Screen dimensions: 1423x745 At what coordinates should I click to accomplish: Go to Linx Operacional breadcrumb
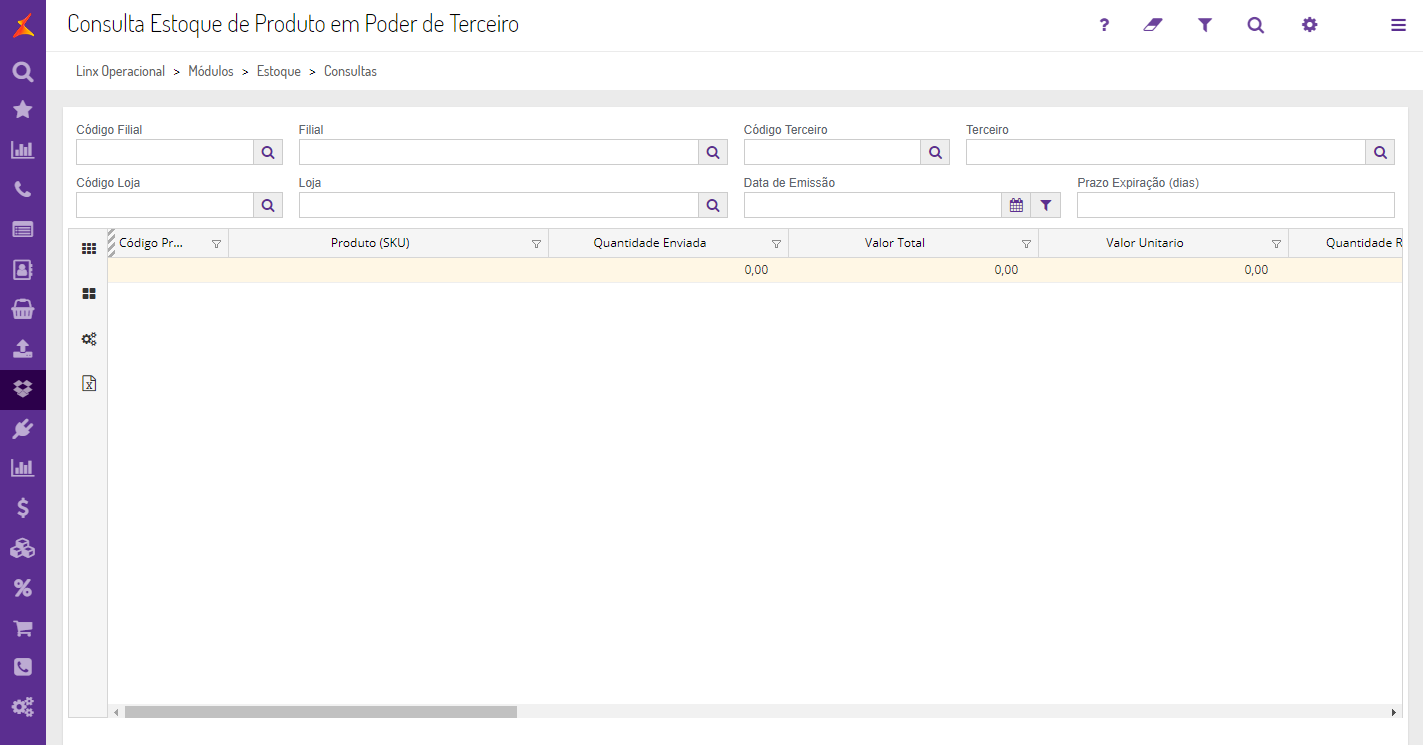121,72
